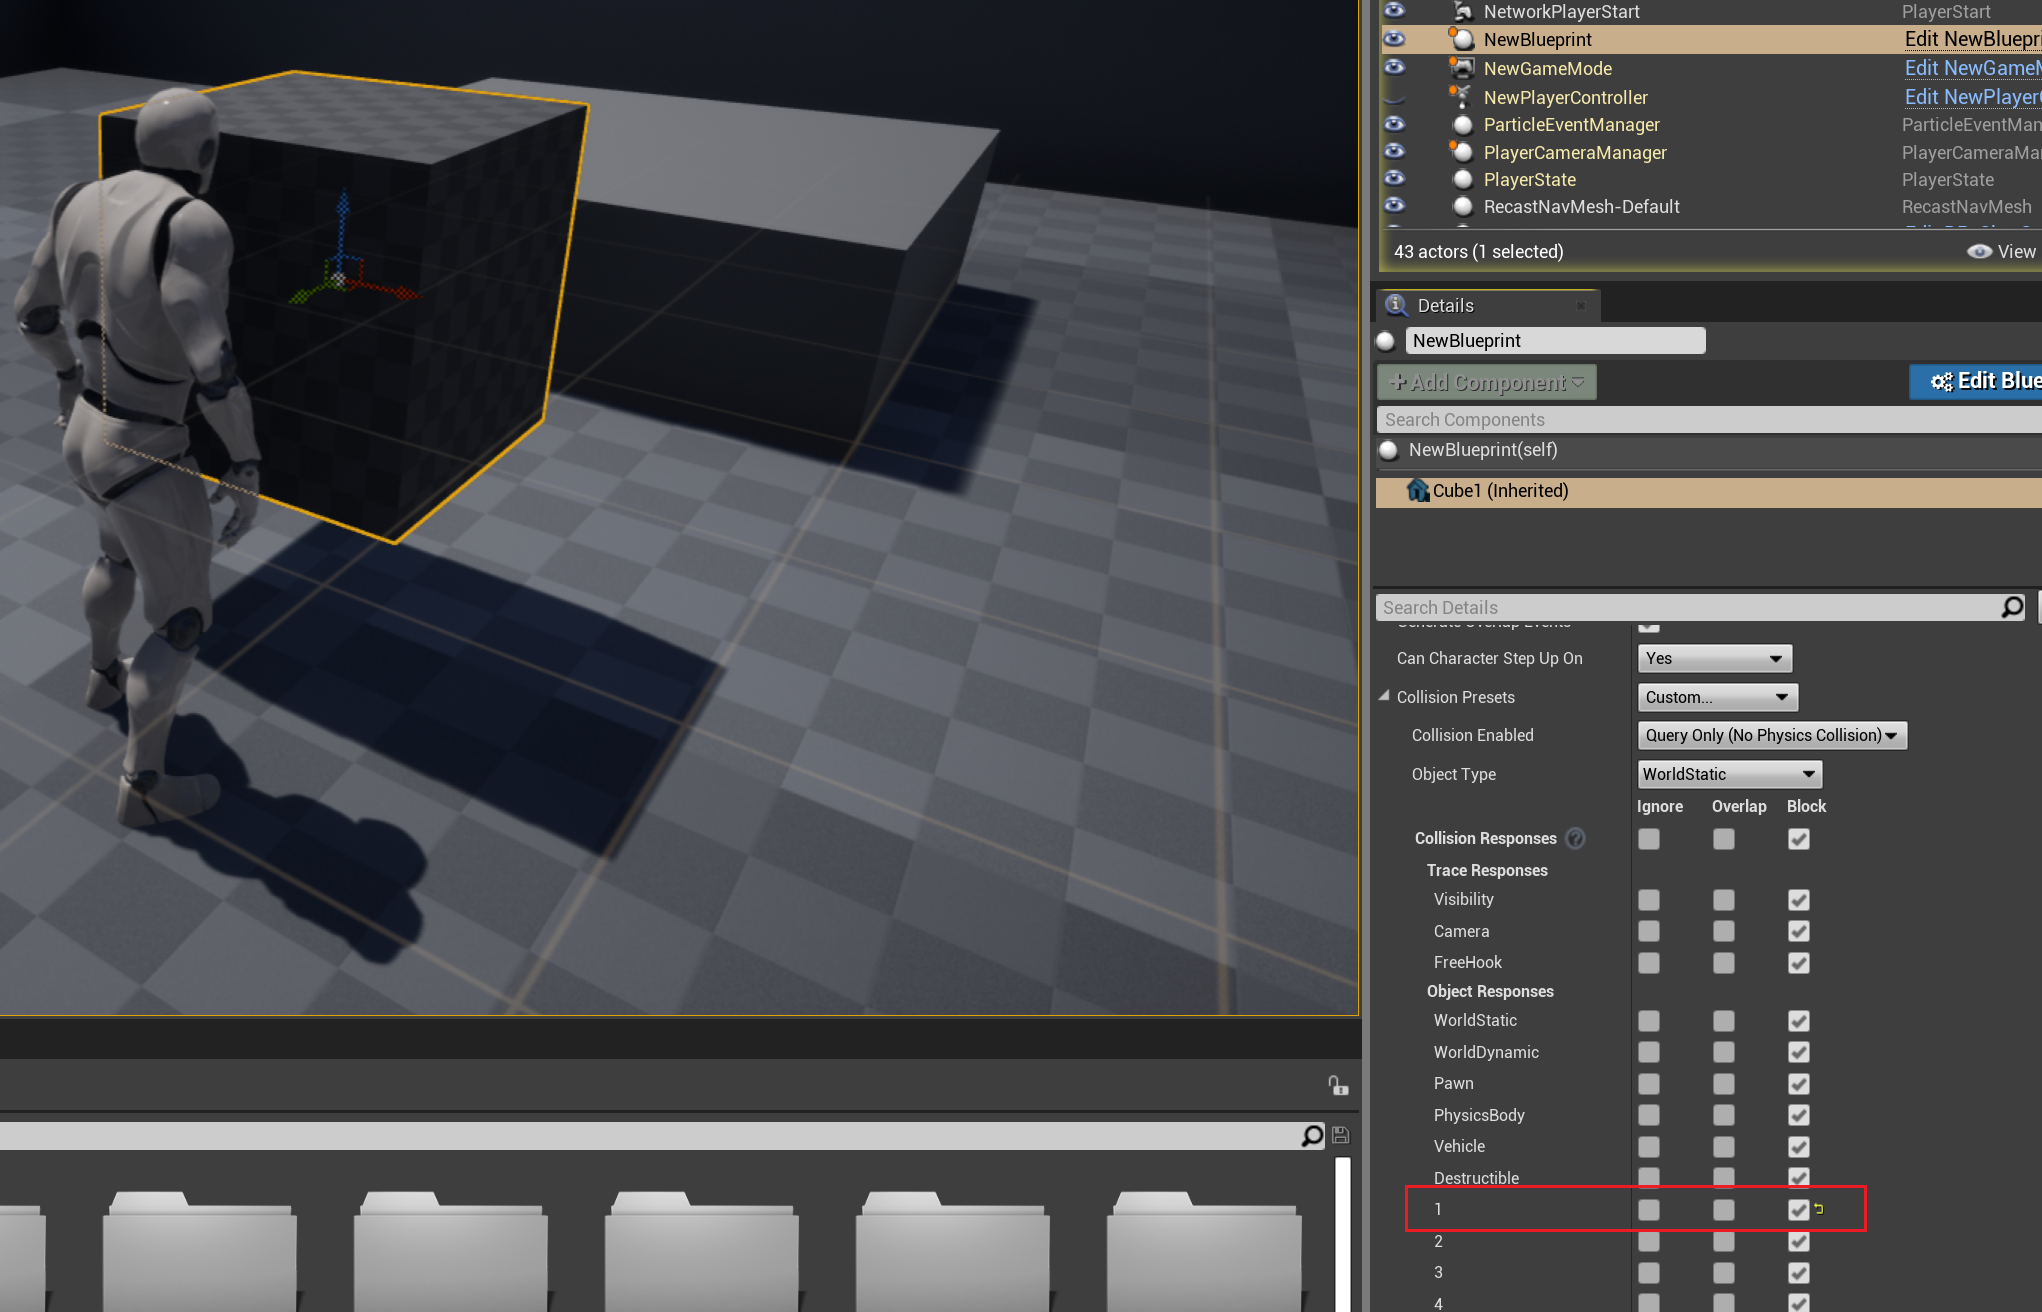Switch to the Details tab
This screenshot has width=2042, height=1312.
(x=1445, y=306)
